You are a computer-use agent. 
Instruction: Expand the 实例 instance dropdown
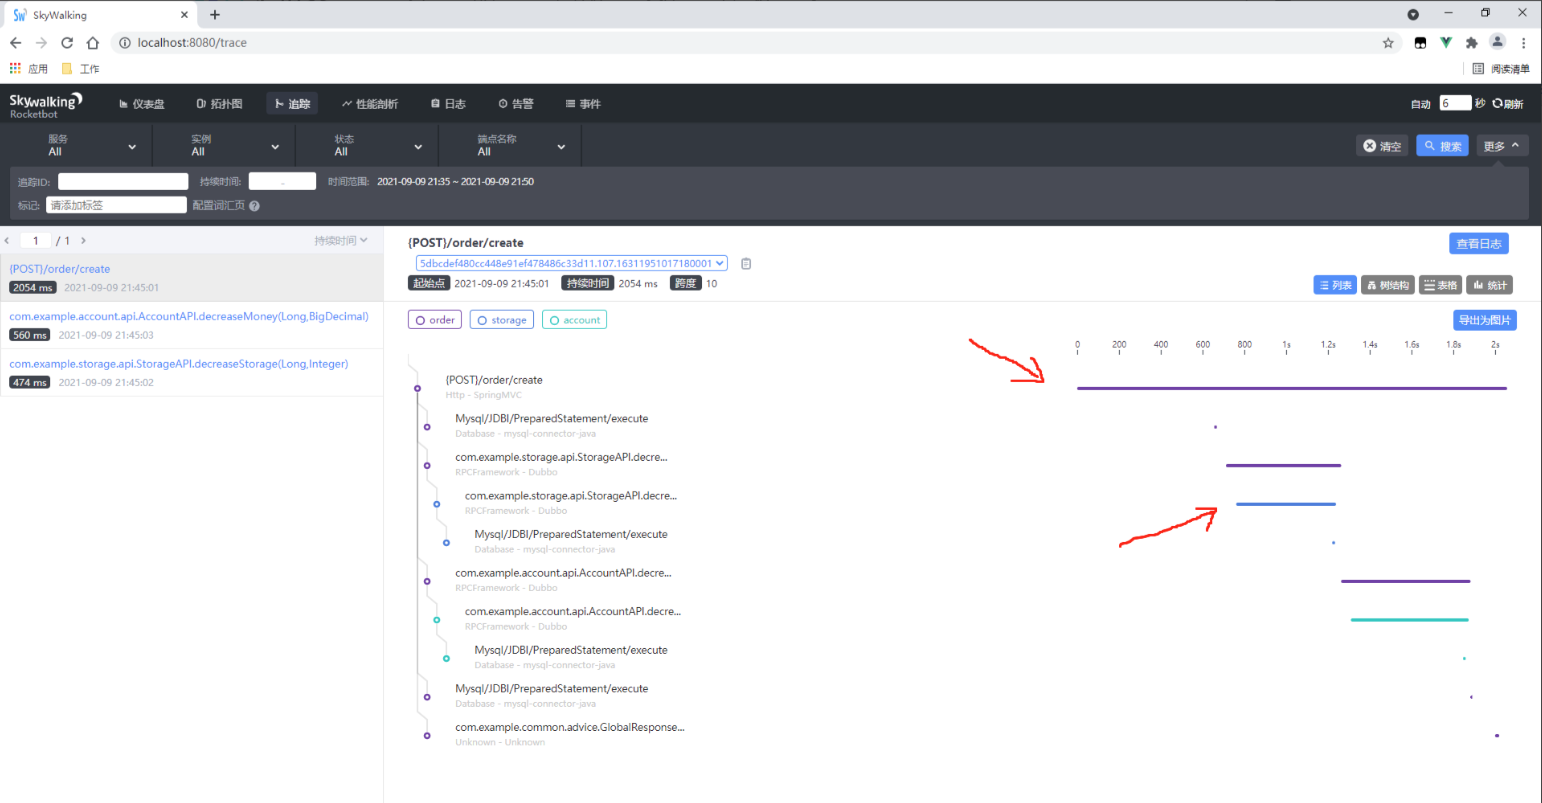coord(224,146)
